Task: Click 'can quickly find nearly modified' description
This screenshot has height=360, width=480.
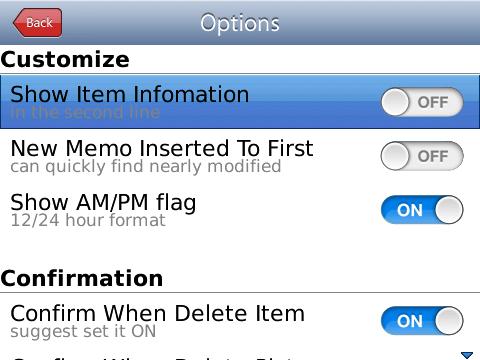Action: pyautogui.click(x=146, y=166)
